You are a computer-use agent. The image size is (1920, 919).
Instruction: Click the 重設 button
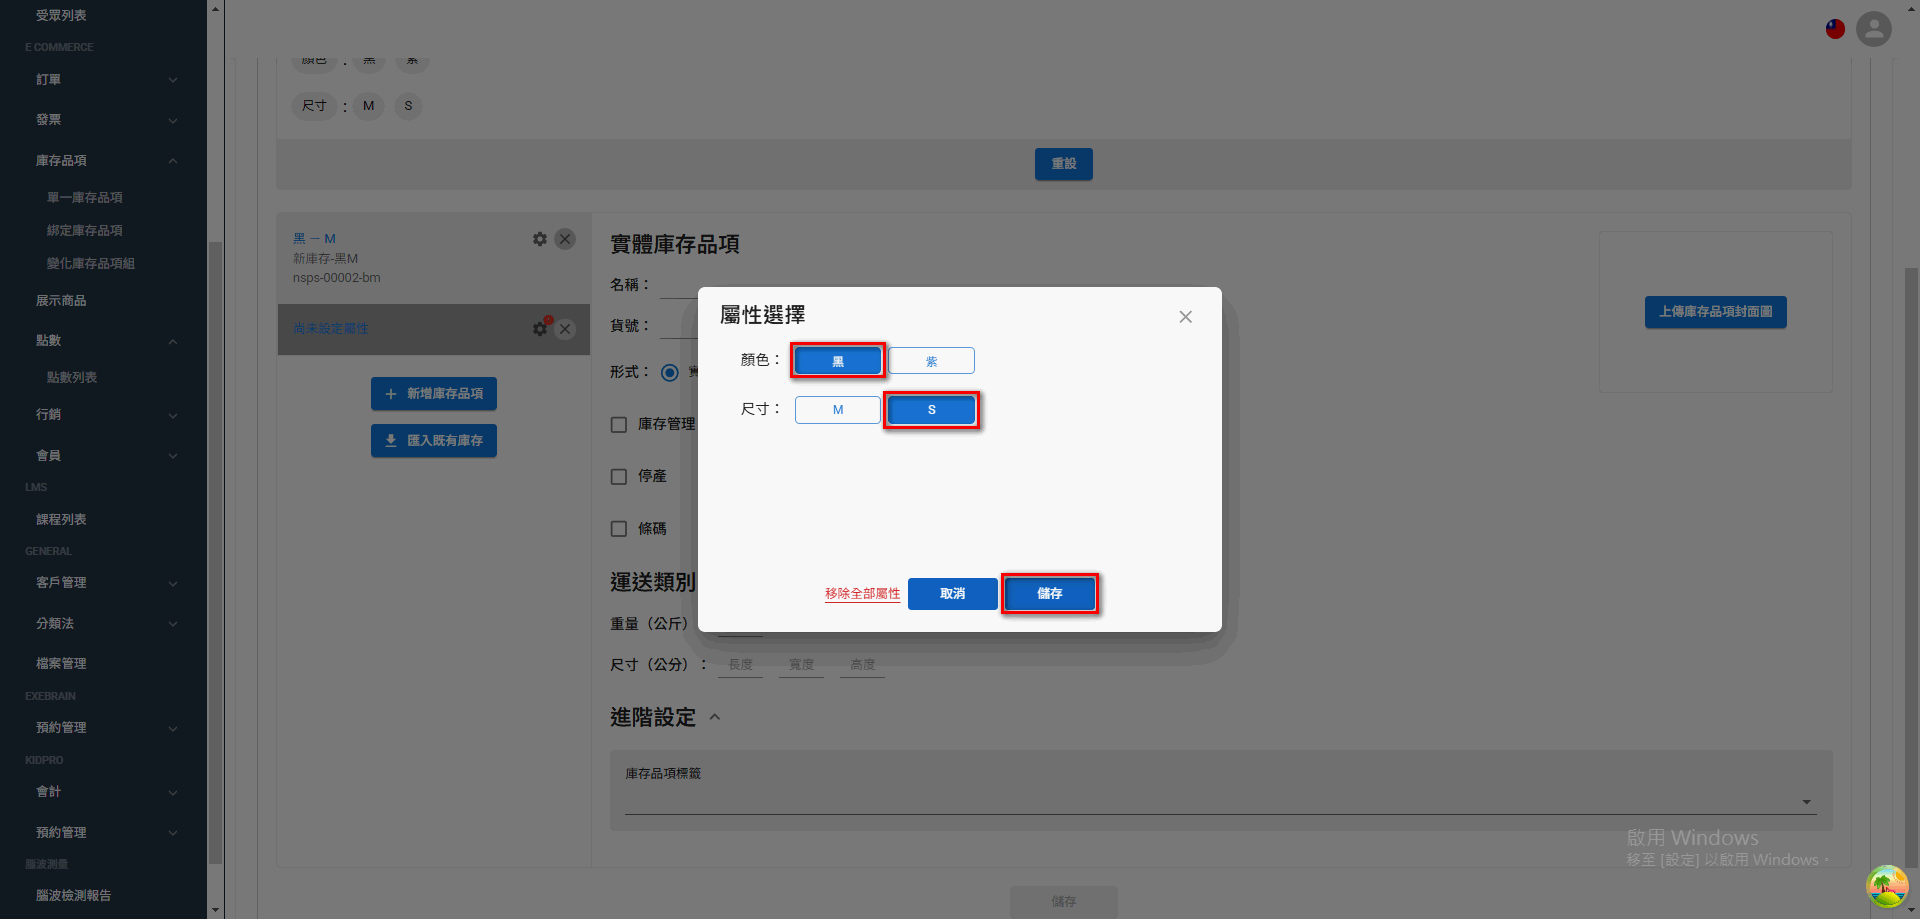[1064, 164]
